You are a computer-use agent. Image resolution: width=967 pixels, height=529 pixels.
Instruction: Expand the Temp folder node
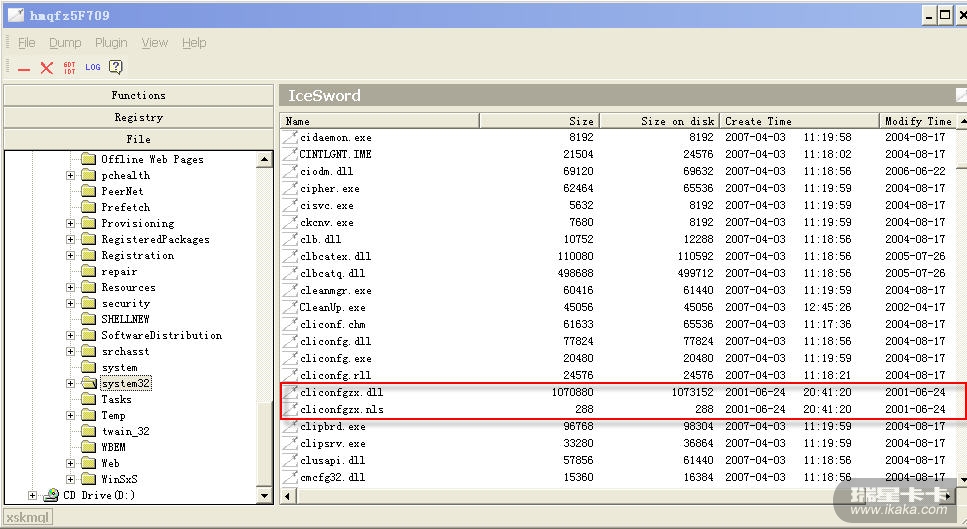coord(71,415)
